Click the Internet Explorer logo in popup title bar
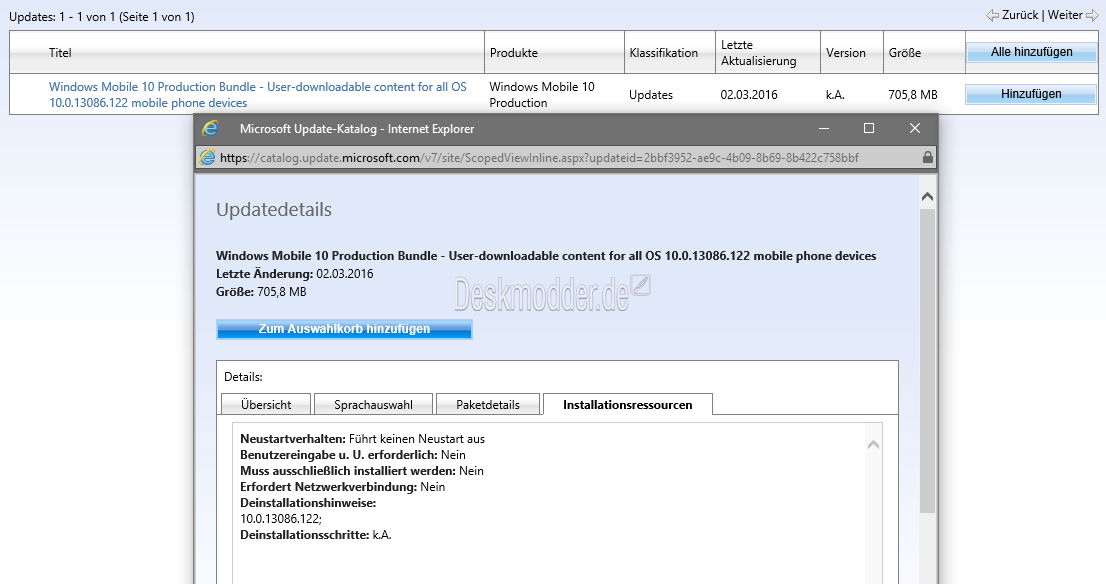The image size is (1106, 584). point(210,128)
